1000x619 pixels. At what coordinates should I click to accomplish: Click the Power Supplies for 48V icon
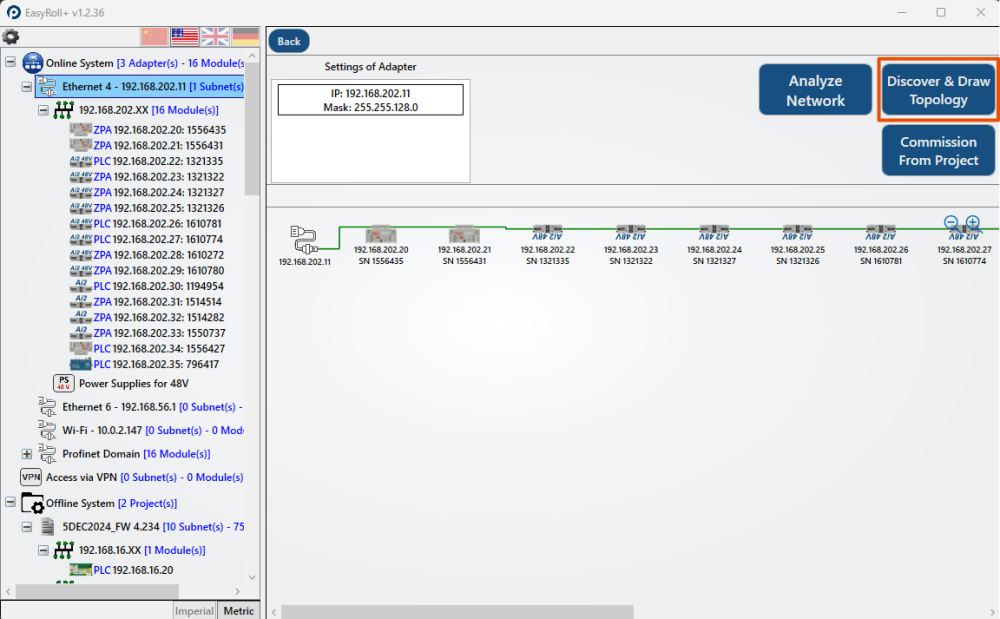[62, 382]
